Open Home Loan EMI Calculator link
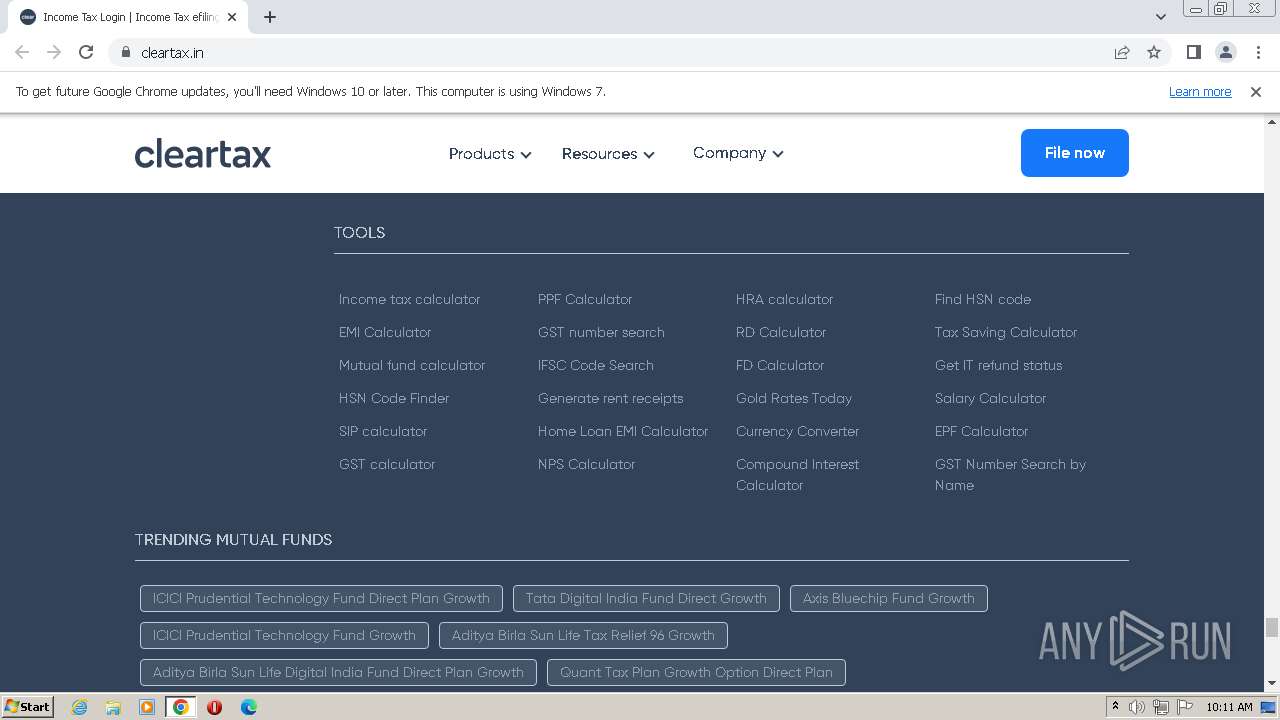The height and width of the screenshot is (720, 1280). click(x=623, y=431)
